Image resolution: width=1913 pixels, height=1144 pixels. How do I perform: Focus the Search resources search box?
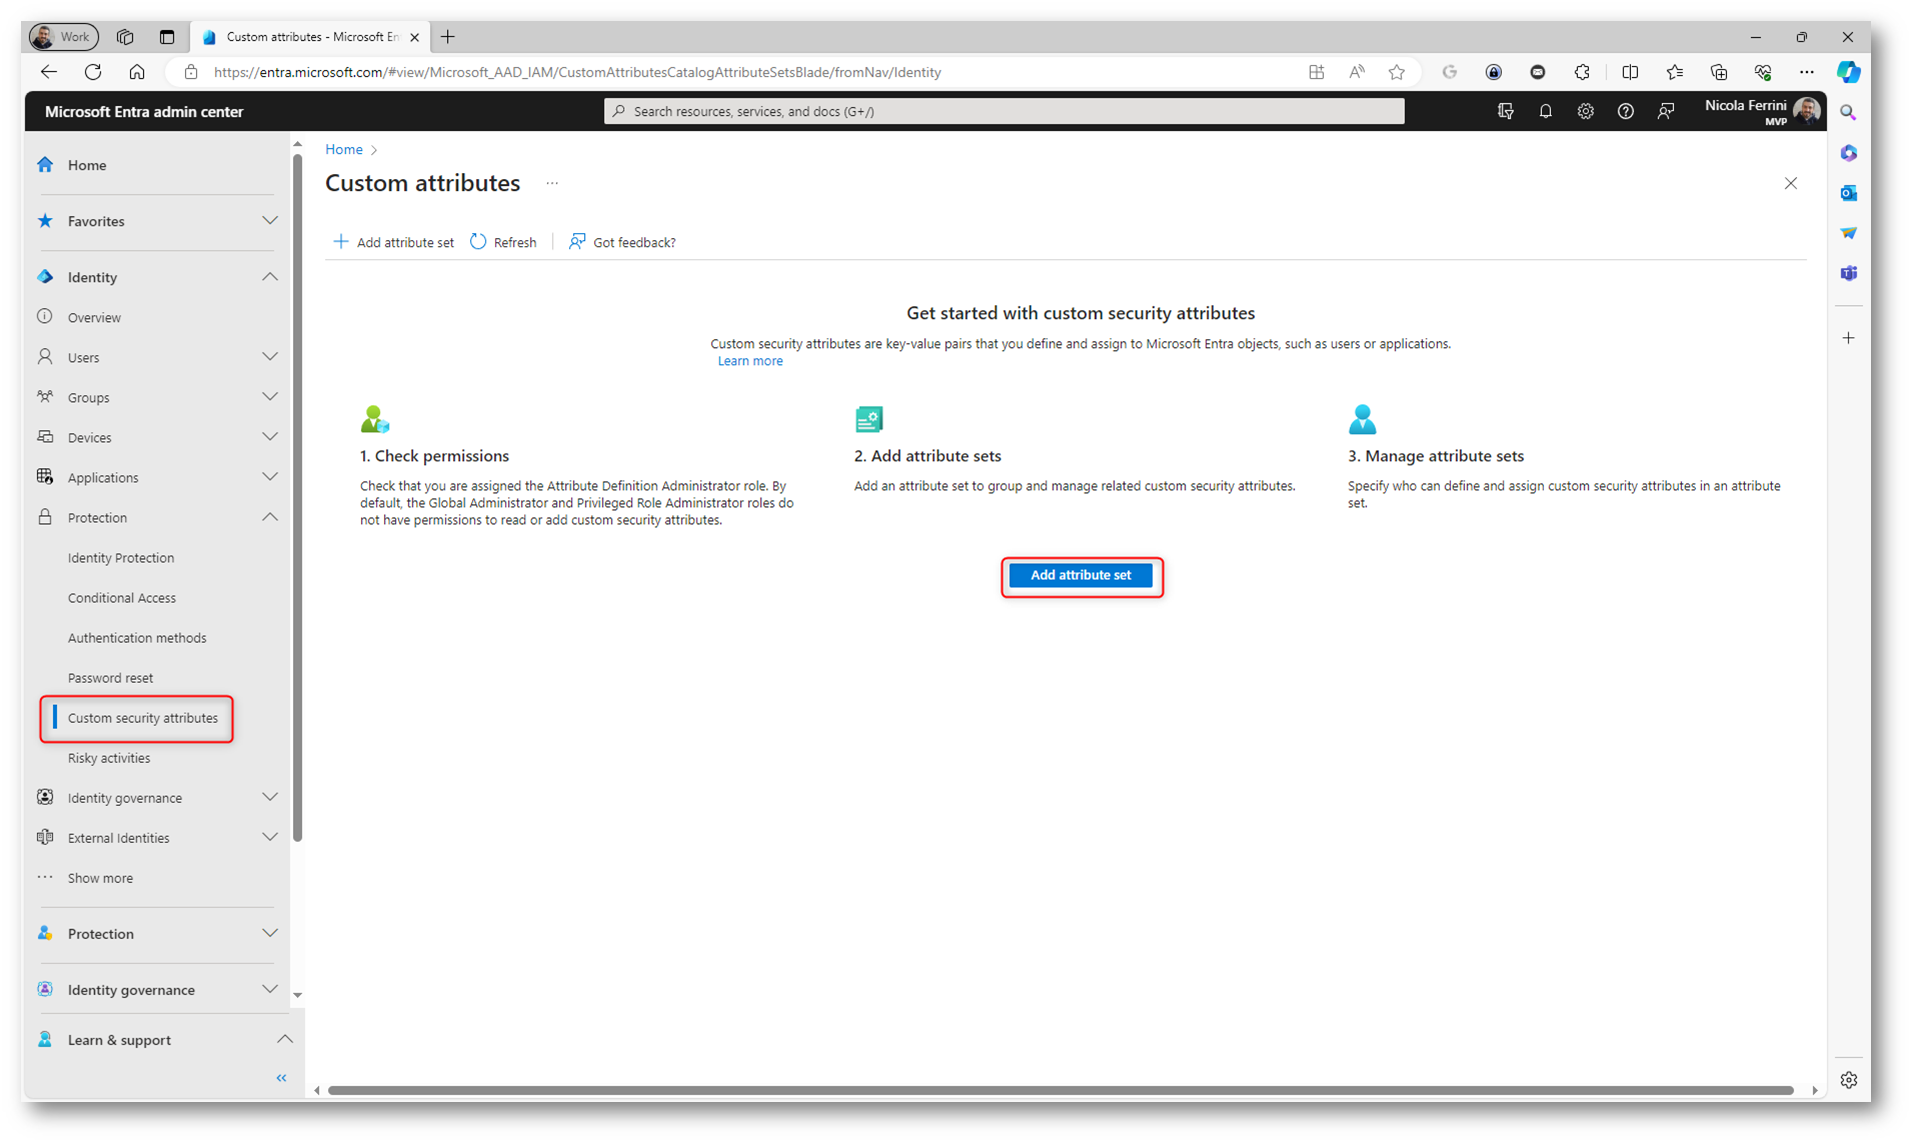coord(1004,111)
